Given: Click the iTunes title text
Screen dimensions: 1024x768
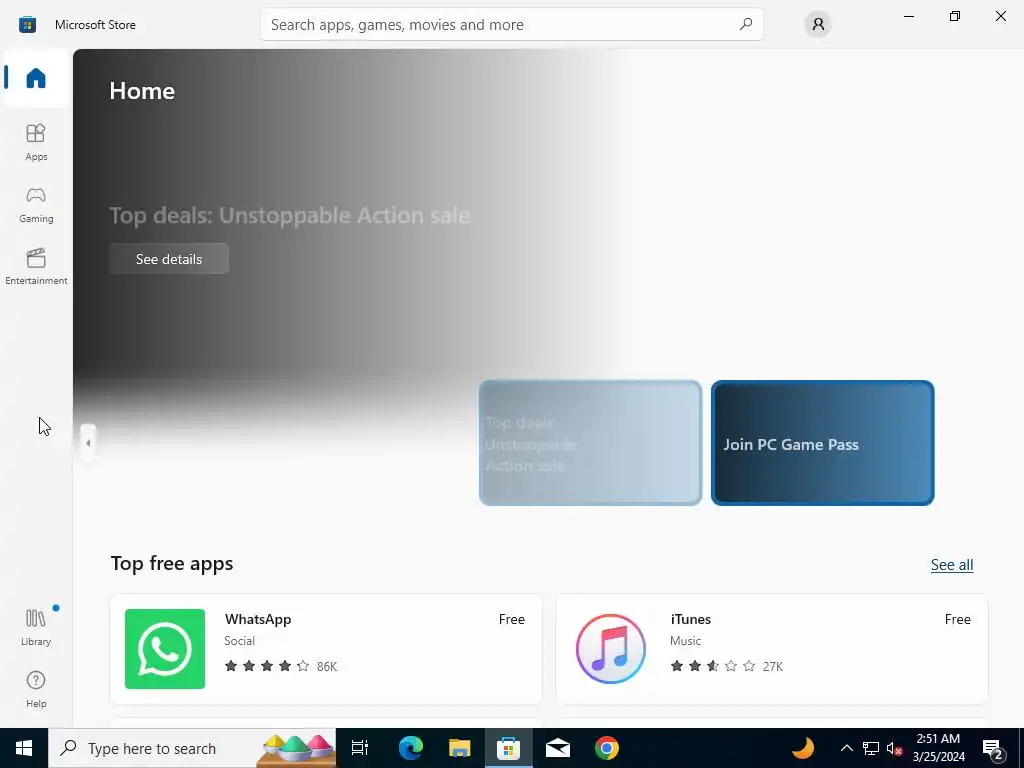Looking at the screenshot, I should [x=690, y=619].
